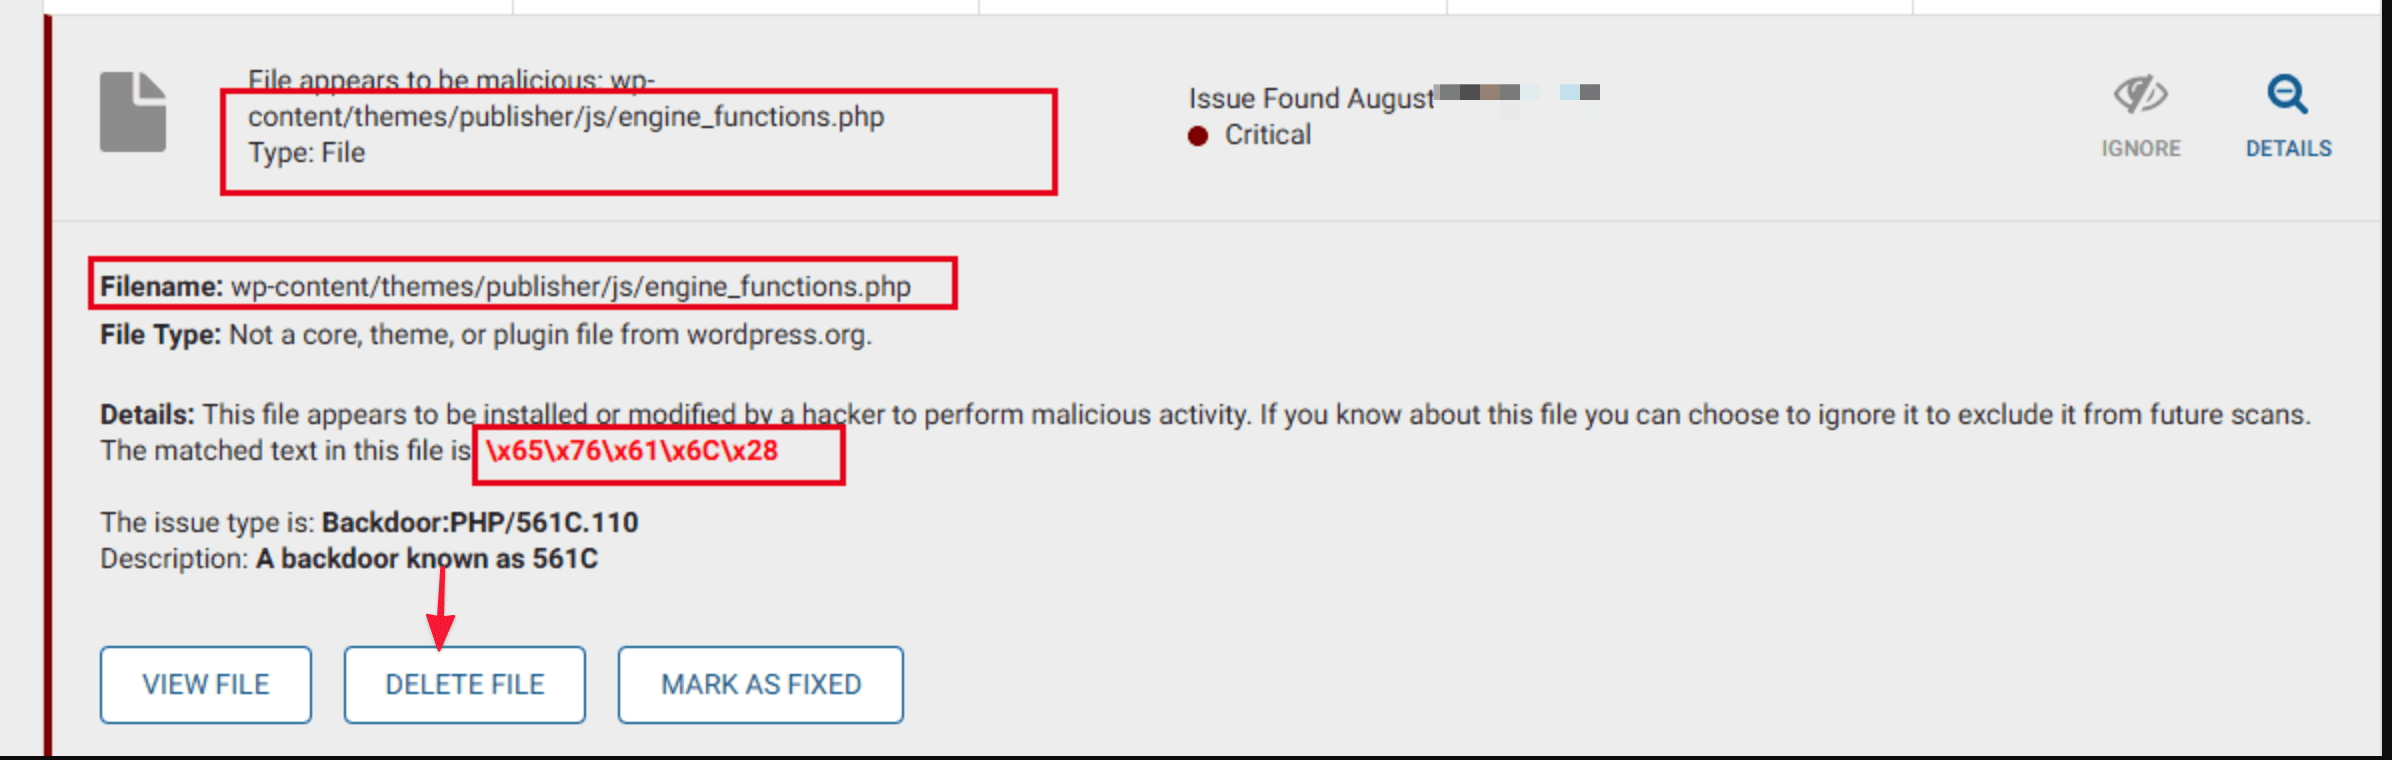Click the gray document file icon
The image size is (2392, 760).
coord(133,112)
